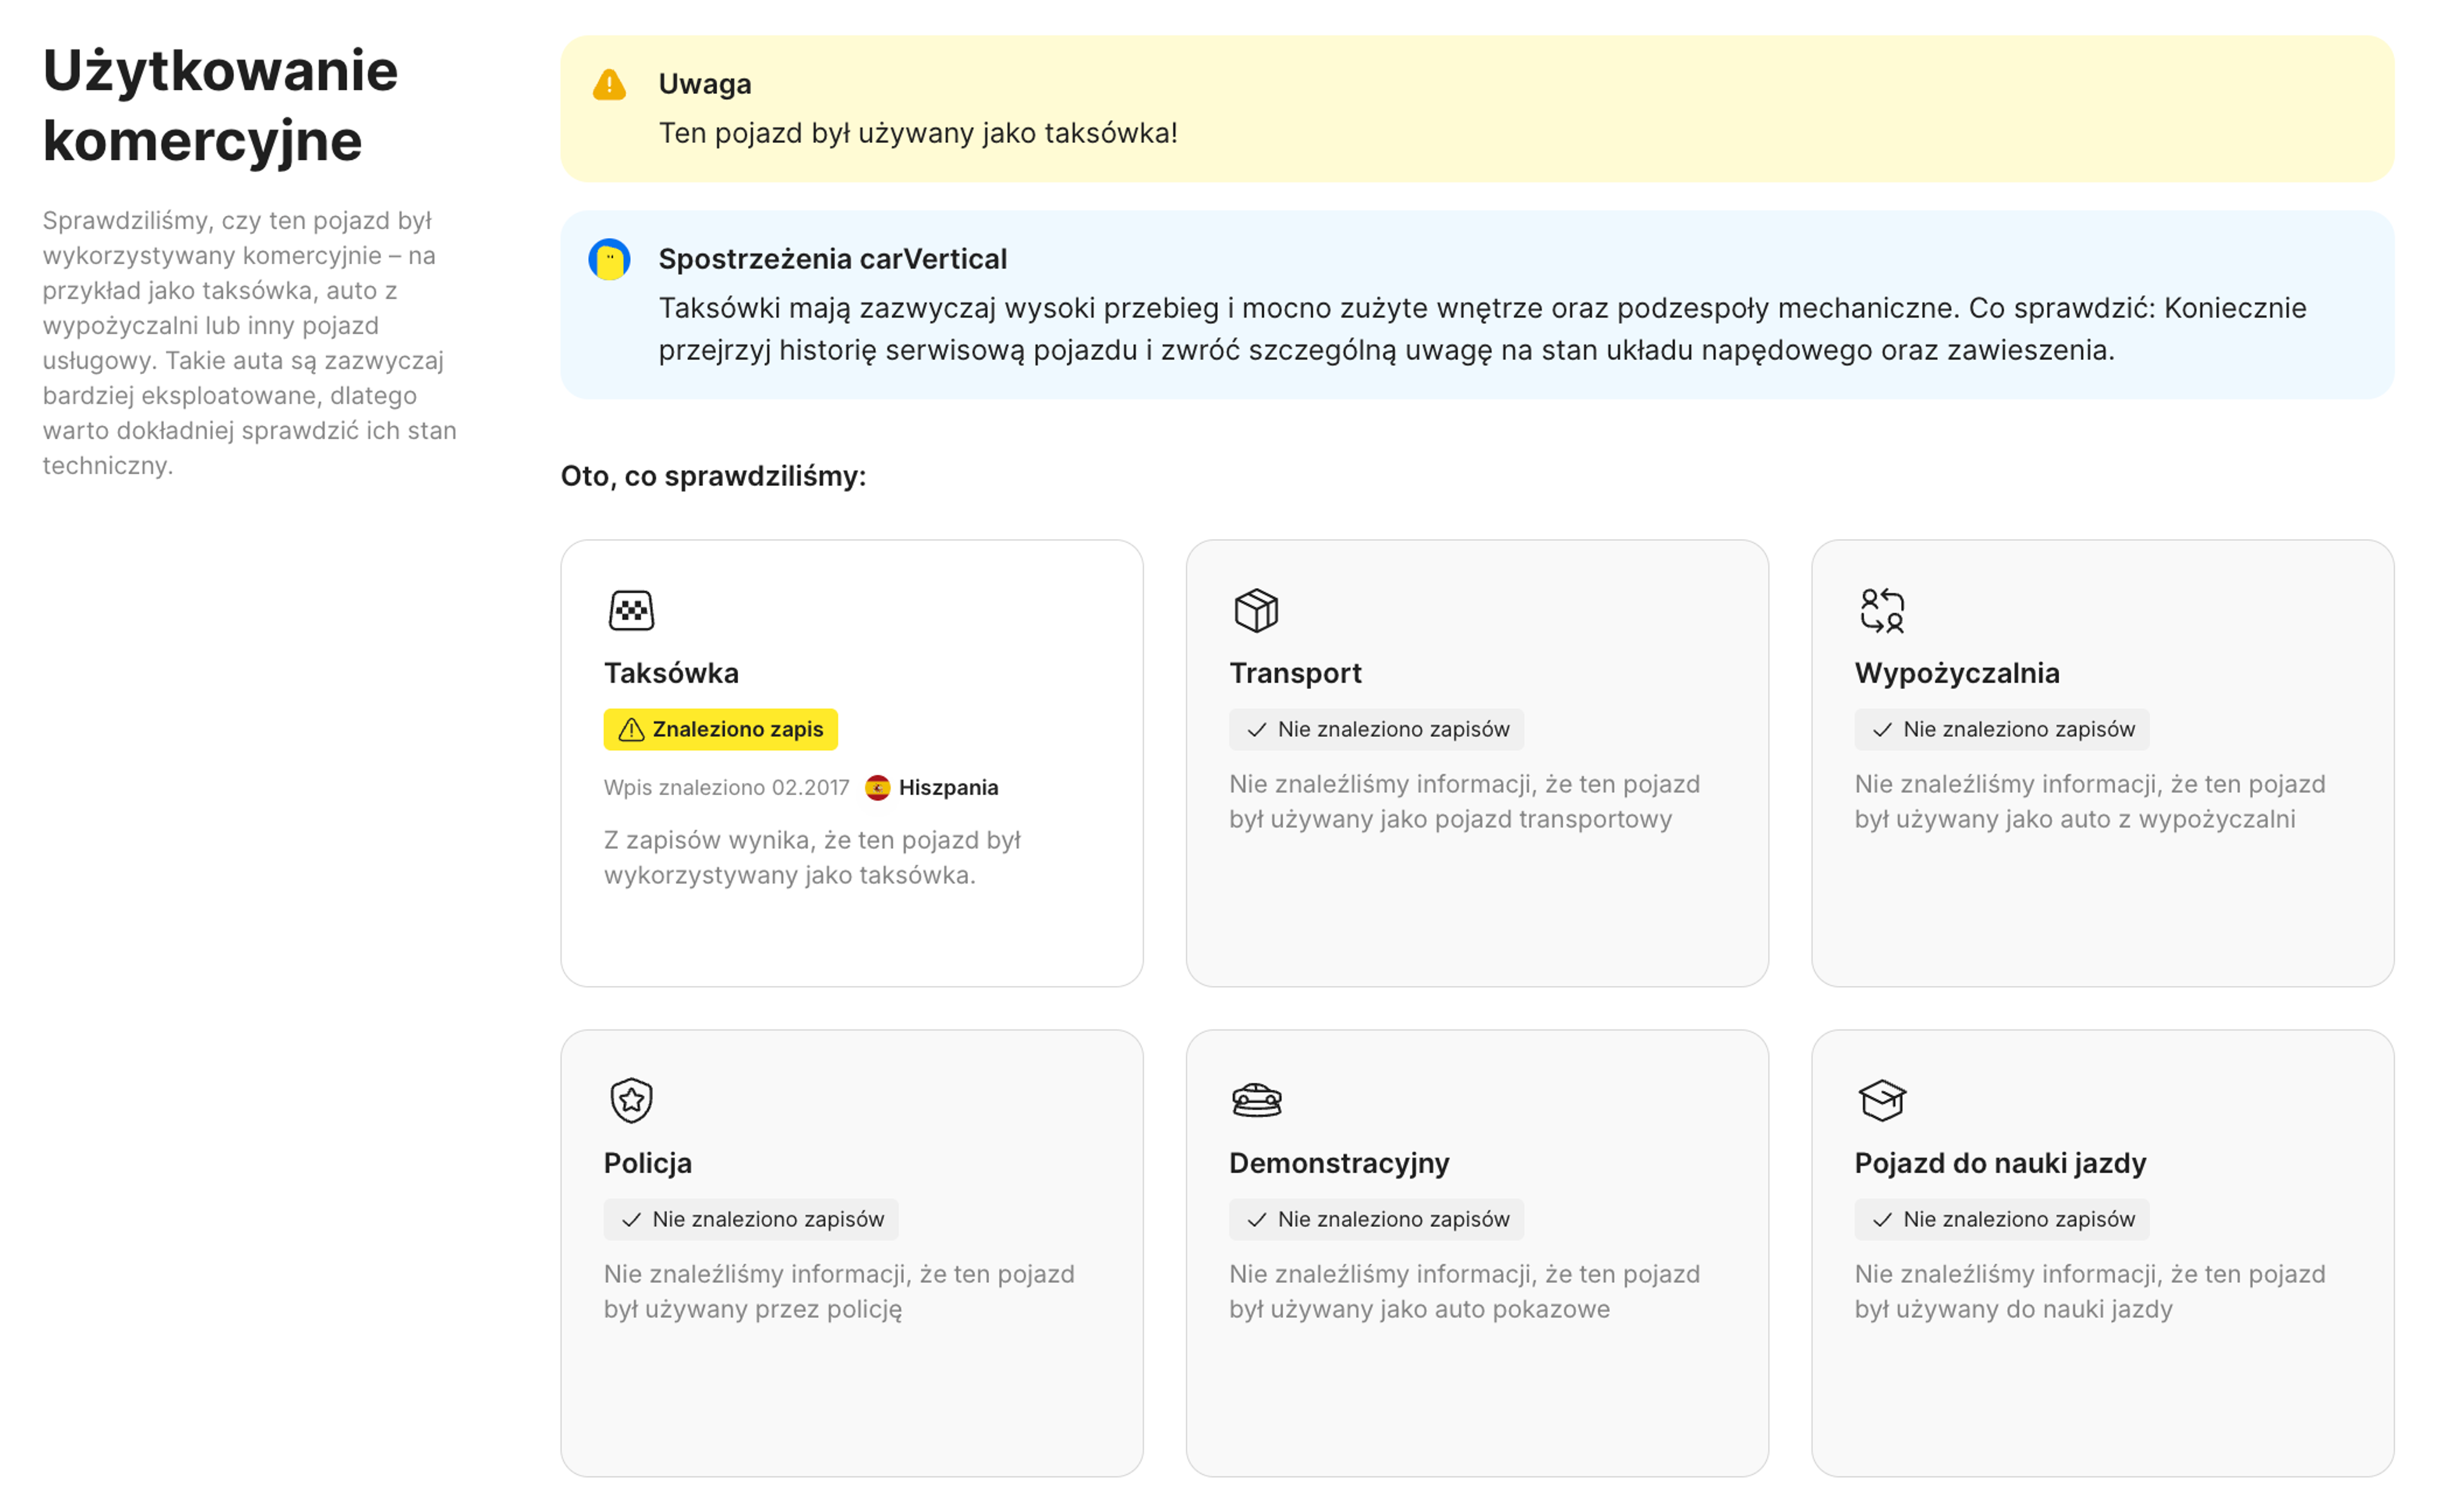Click Wypożyczalnia's Nie znaleziono zapisów badge
Image resolution: width=2439 pixels, height=1512 pixels.
tap(2001, 729)
